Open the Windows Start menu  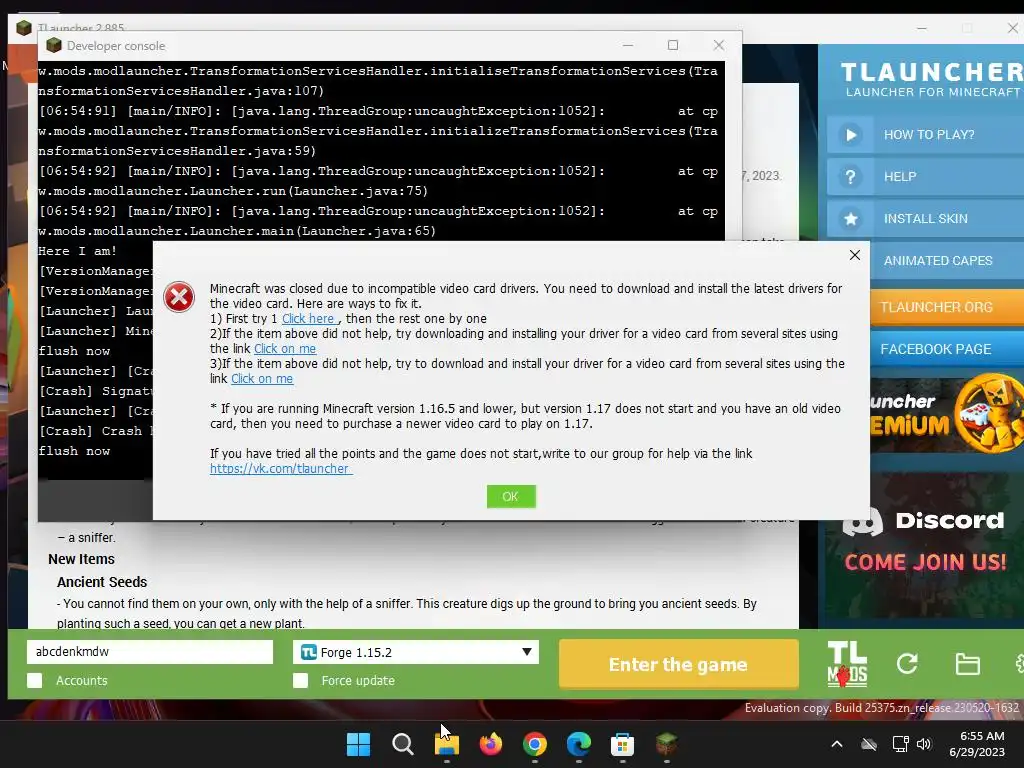358,744
